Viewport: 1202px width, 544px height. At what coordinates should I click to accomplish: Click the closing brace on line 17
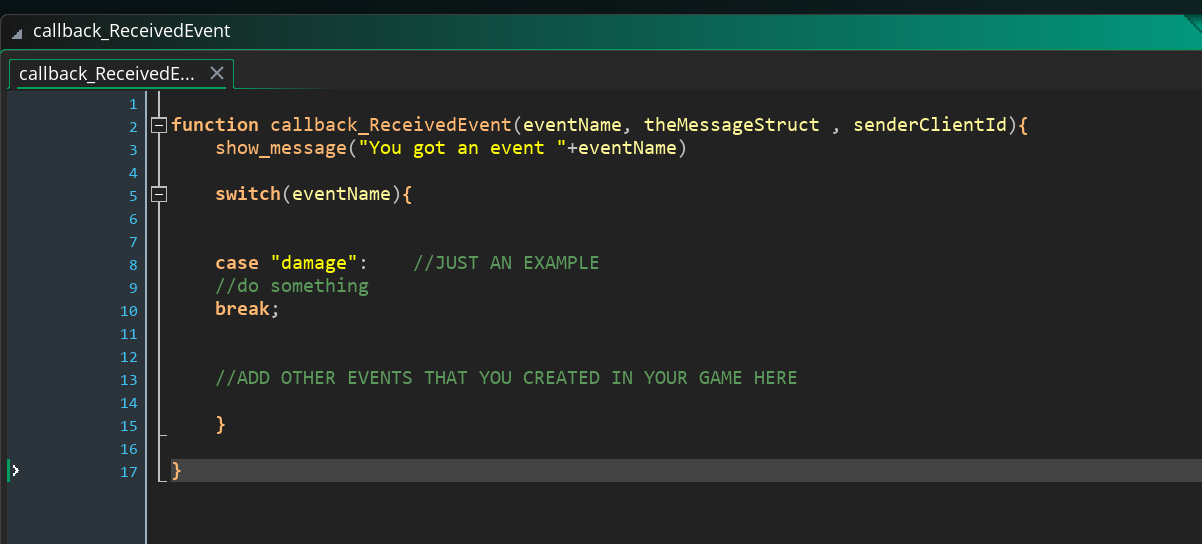(176, 470)
